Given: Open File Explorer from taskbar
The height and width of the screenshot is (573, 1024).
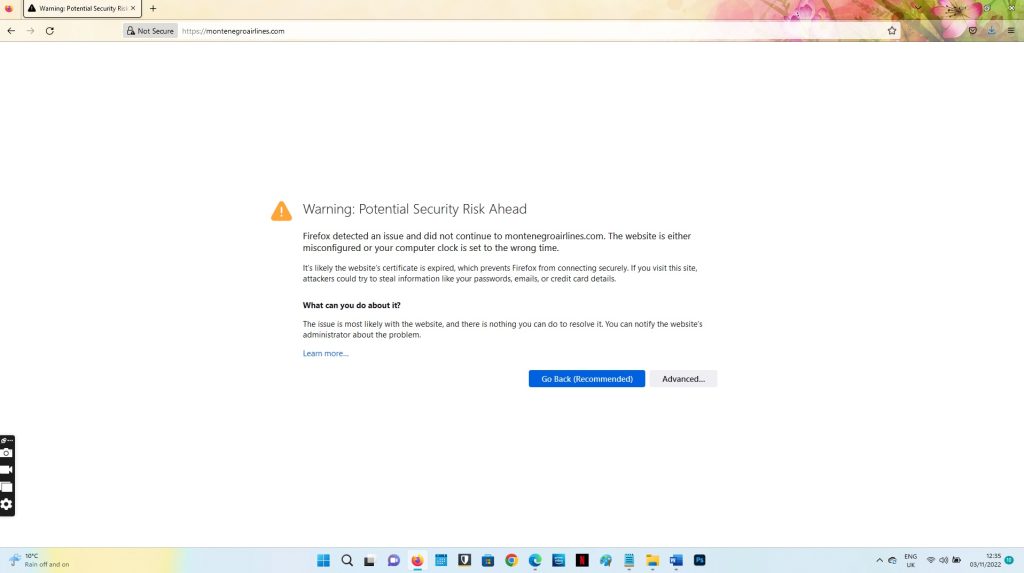Looking at the screenshot, I should (x=652, y=561).
